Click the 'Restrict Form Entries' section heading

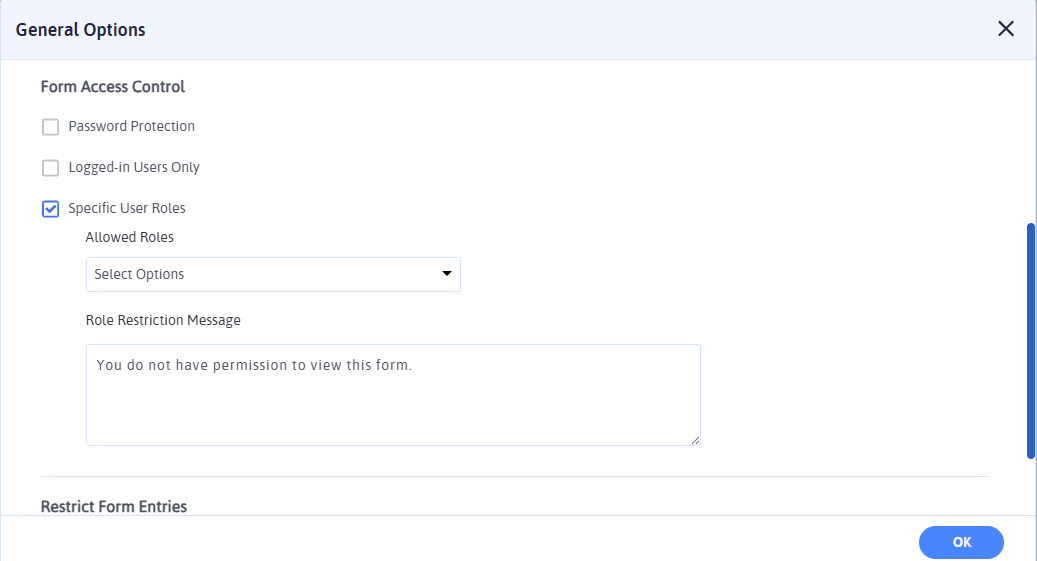point(114,507)
